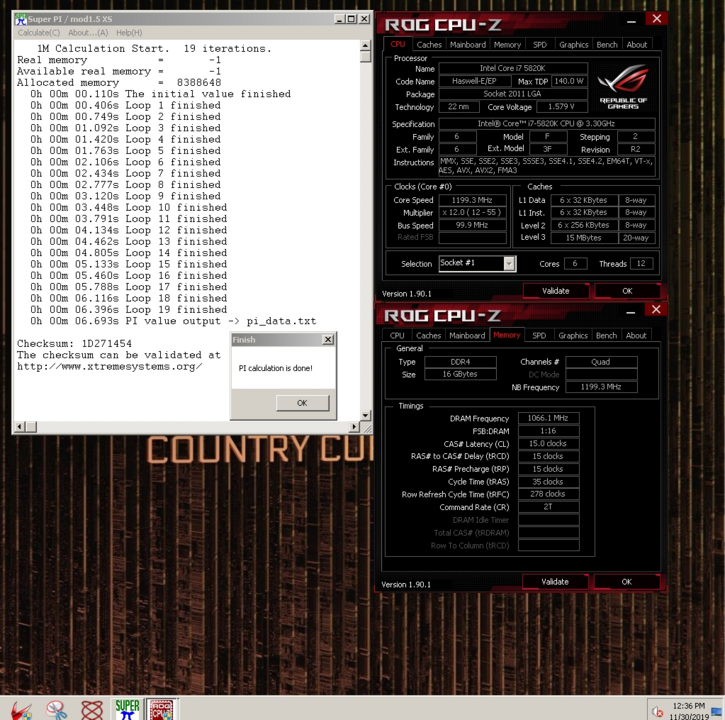The image size is (725, 720).
Task: Open the About...(A) menu in Super PI
Action: [88, 33]
